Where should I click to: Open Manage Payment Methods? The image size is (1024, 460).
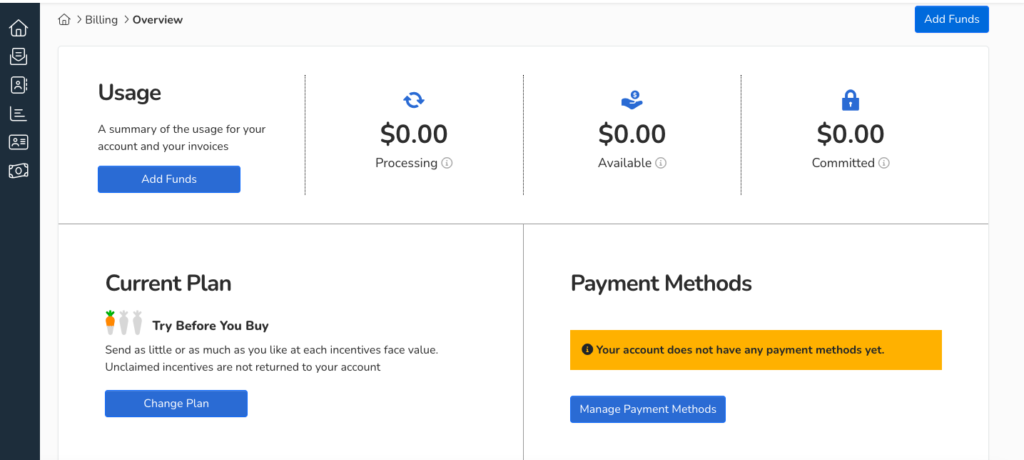pos(648,409)
